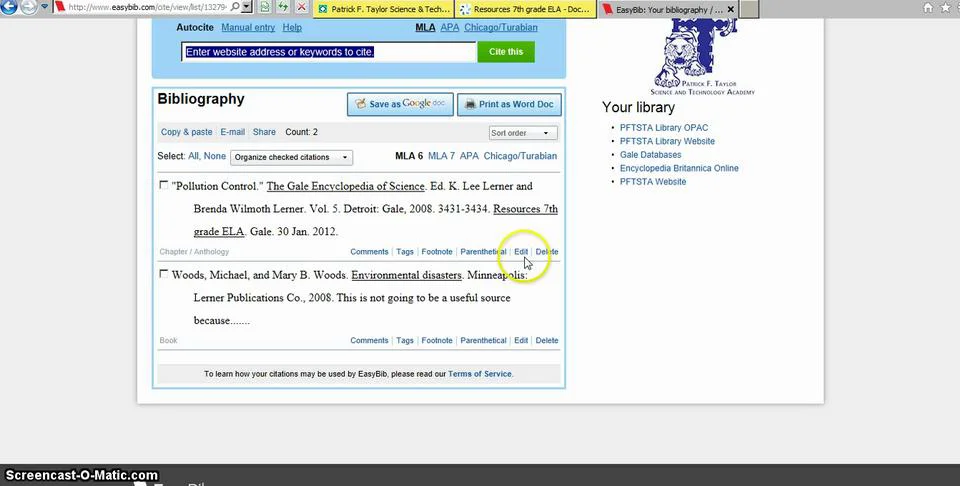Click Print as Word Doc button
This screenshot has height=486, width=960.
coord(509,104)
